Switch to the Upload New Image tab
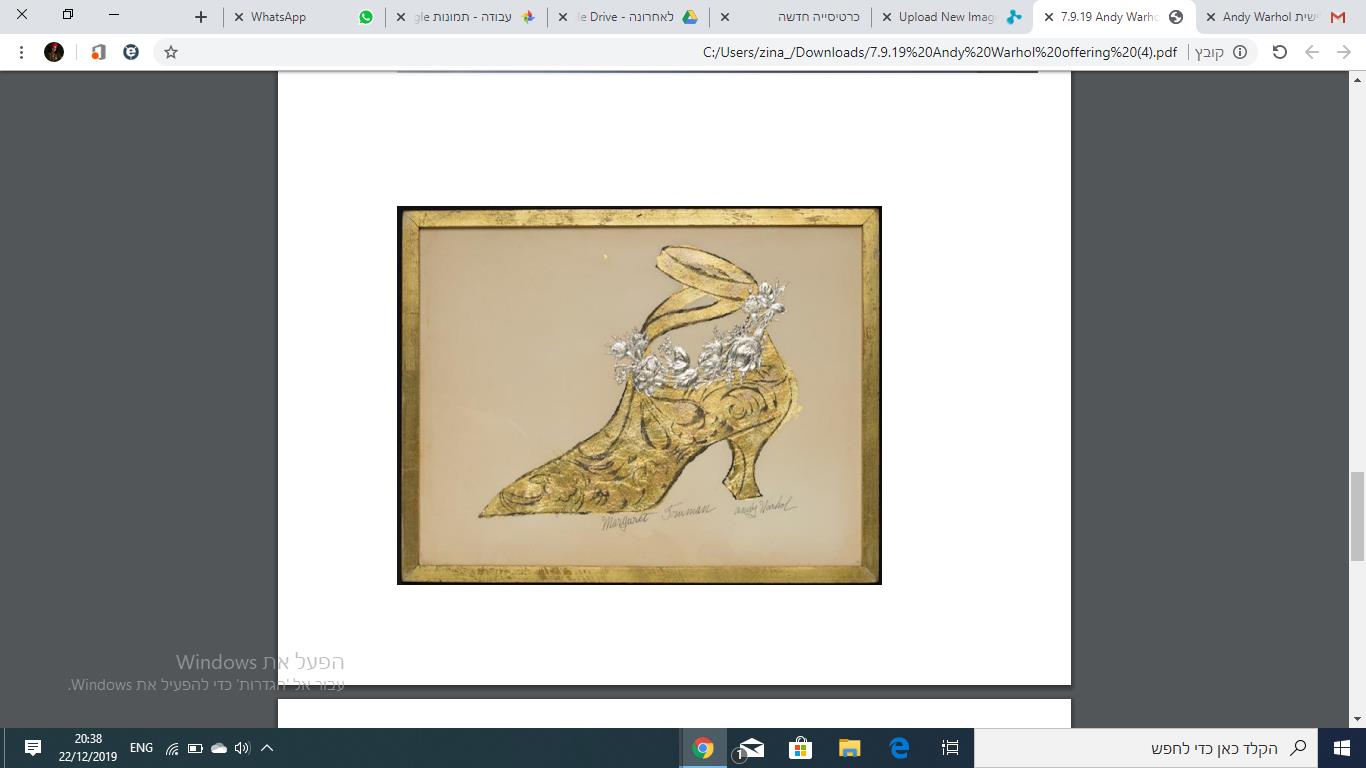Viewport: 1366px width, 768px height. pos(951,17)
